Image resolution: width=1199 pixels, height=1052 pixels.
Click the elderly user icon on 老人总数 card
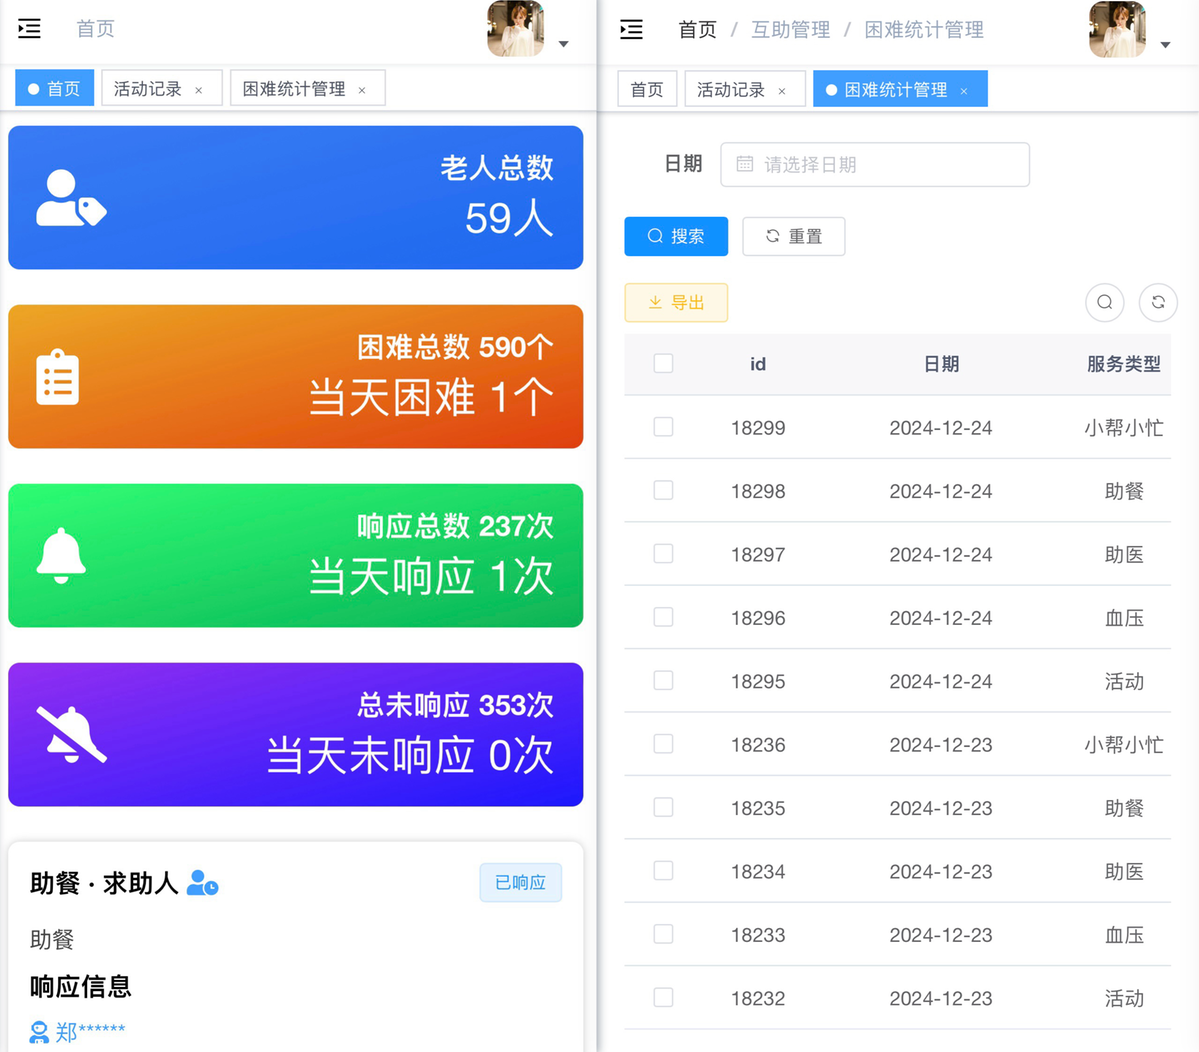coord(70,198)
